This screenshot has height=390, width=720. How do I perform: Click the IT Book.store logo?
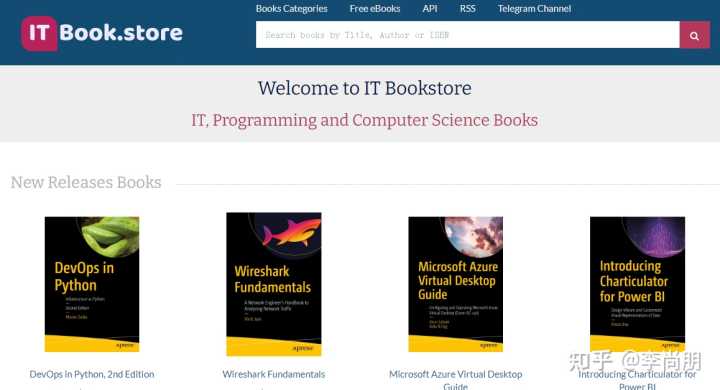click(x=102, y=33)
